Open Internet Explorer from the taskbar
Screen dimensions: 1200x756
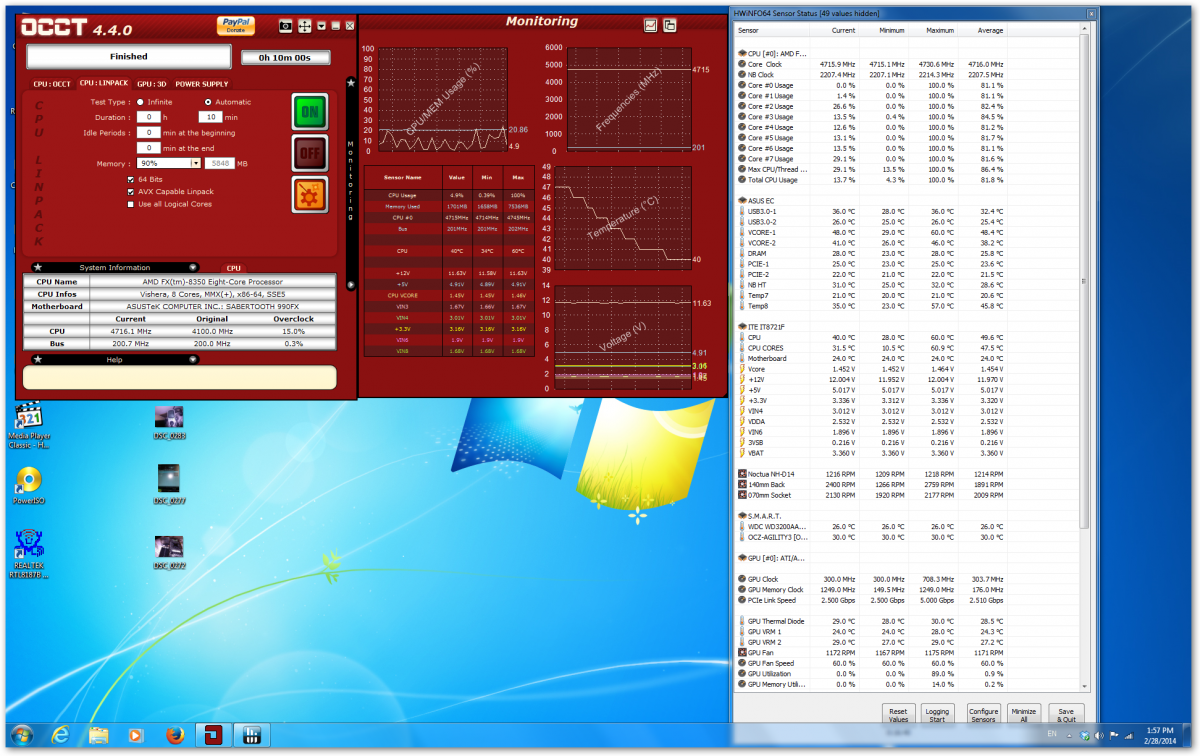tap(60, 736)
